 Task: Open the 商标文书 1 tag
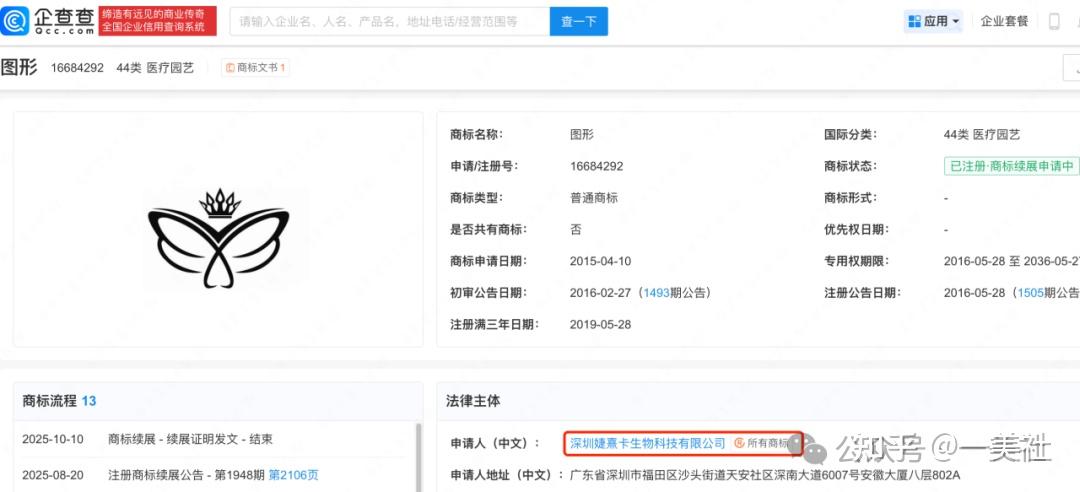256,68
